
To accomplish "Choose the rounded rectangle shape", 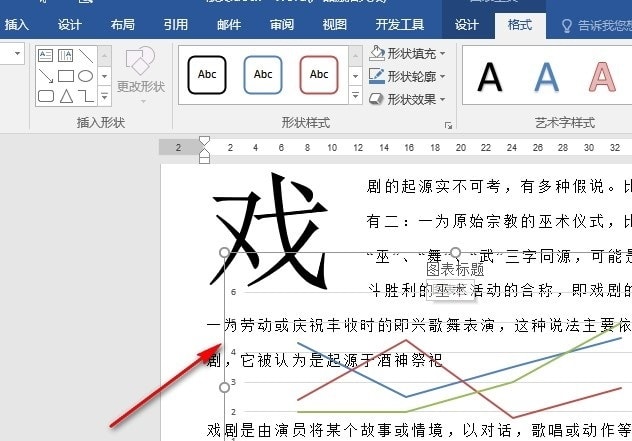I will click(46, 96).
